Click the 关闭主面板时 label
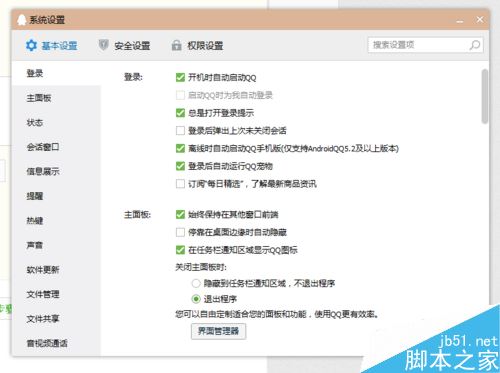500x373 pixels. [x=201, y=267]
